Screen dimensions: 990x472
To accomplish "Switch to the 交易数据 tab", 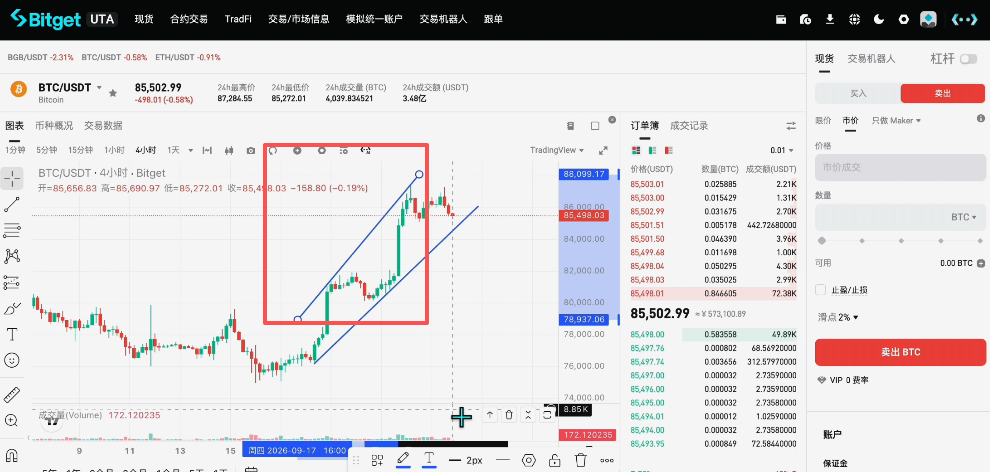I will (104, 126).
